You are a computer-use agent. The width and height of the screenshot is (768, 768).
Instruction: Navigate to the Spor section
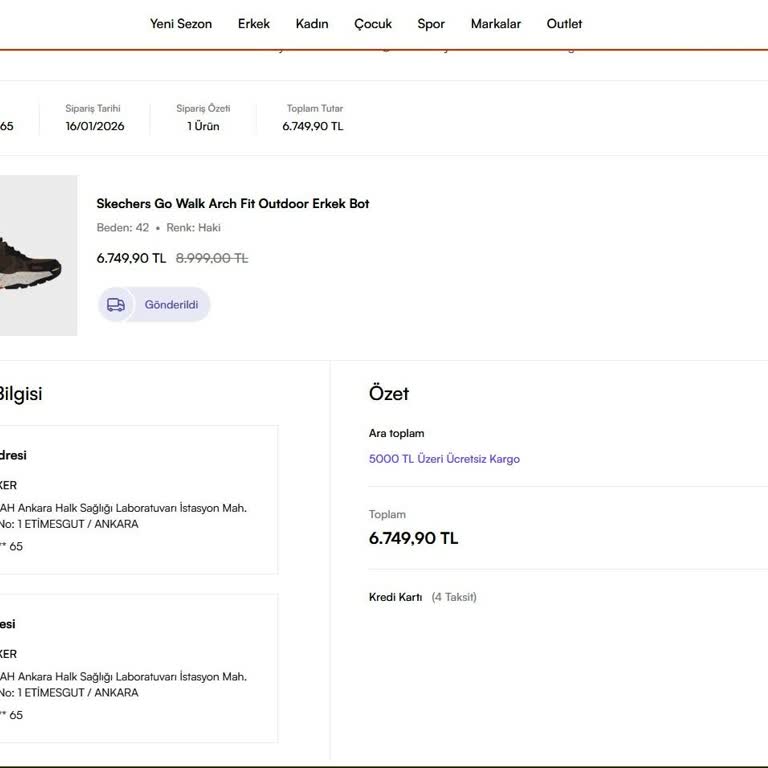[x=431, y=24]
